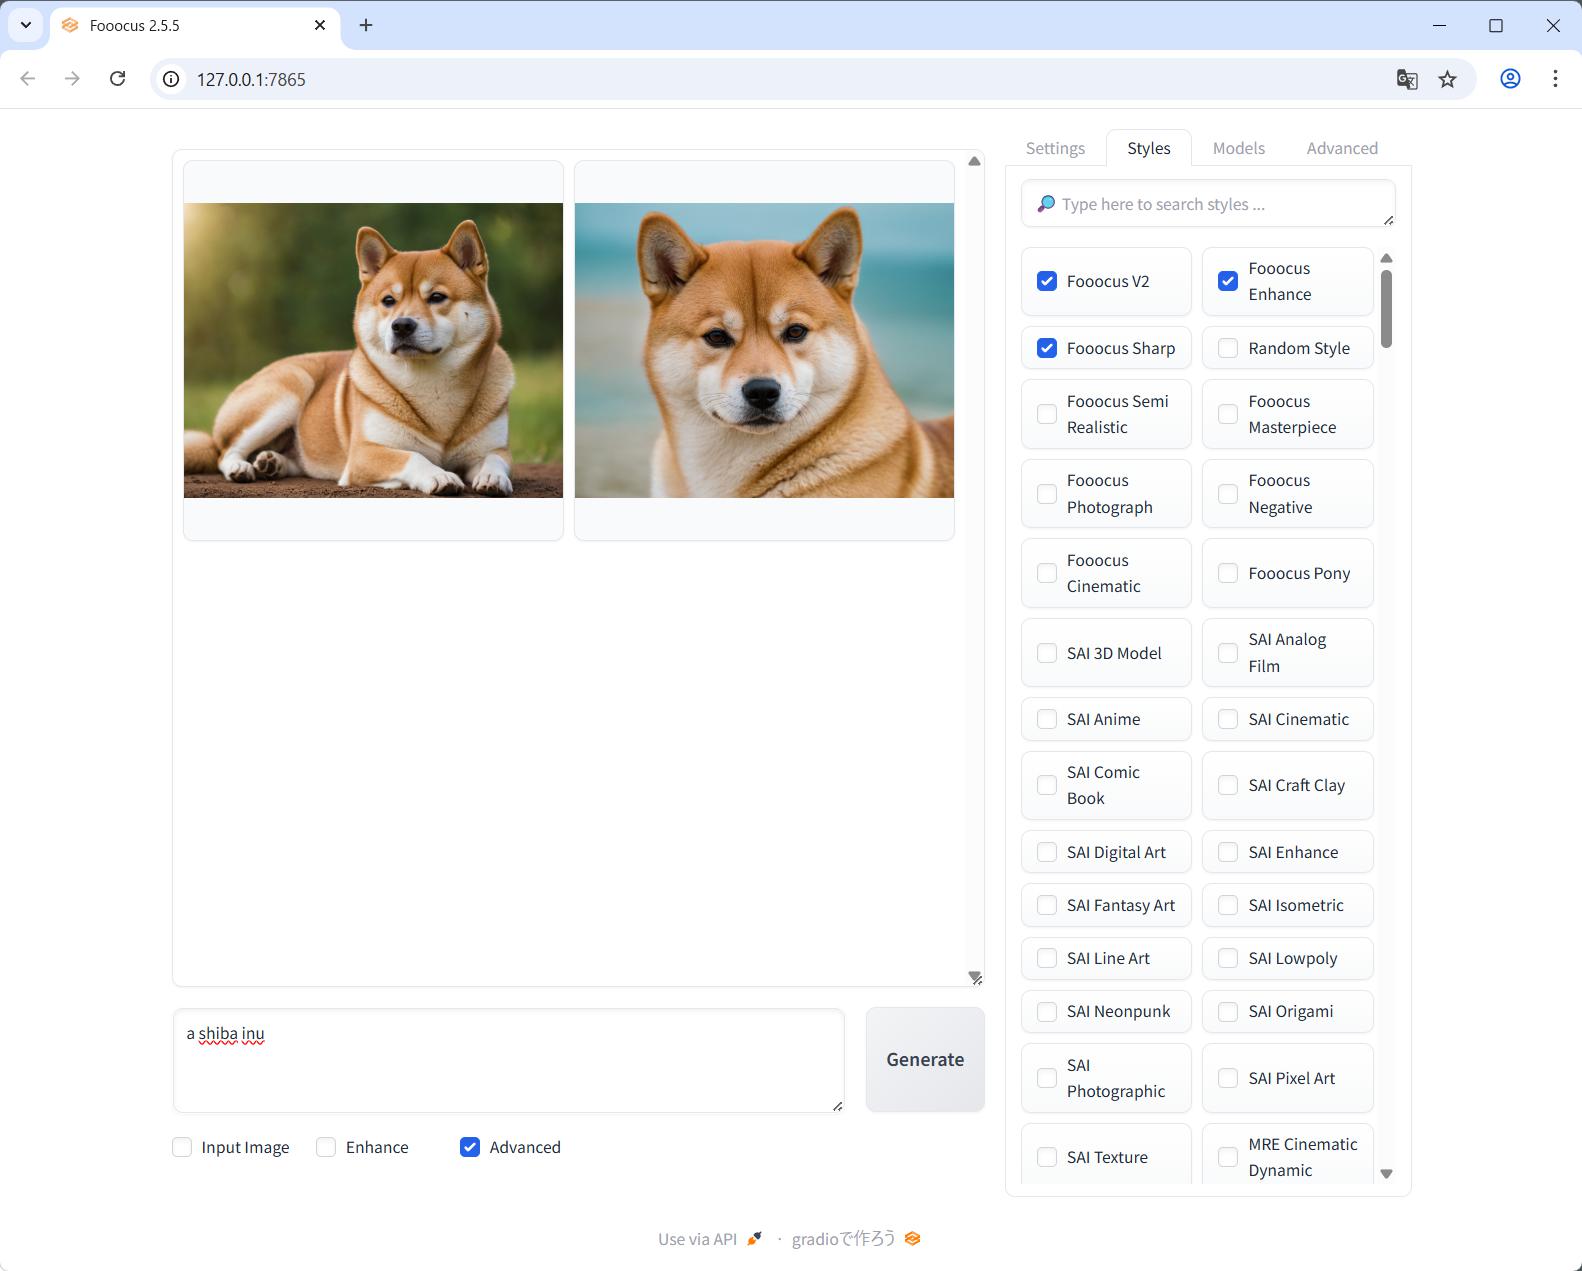Uncheck the Fooocus V2 style

click(1047, 281)
